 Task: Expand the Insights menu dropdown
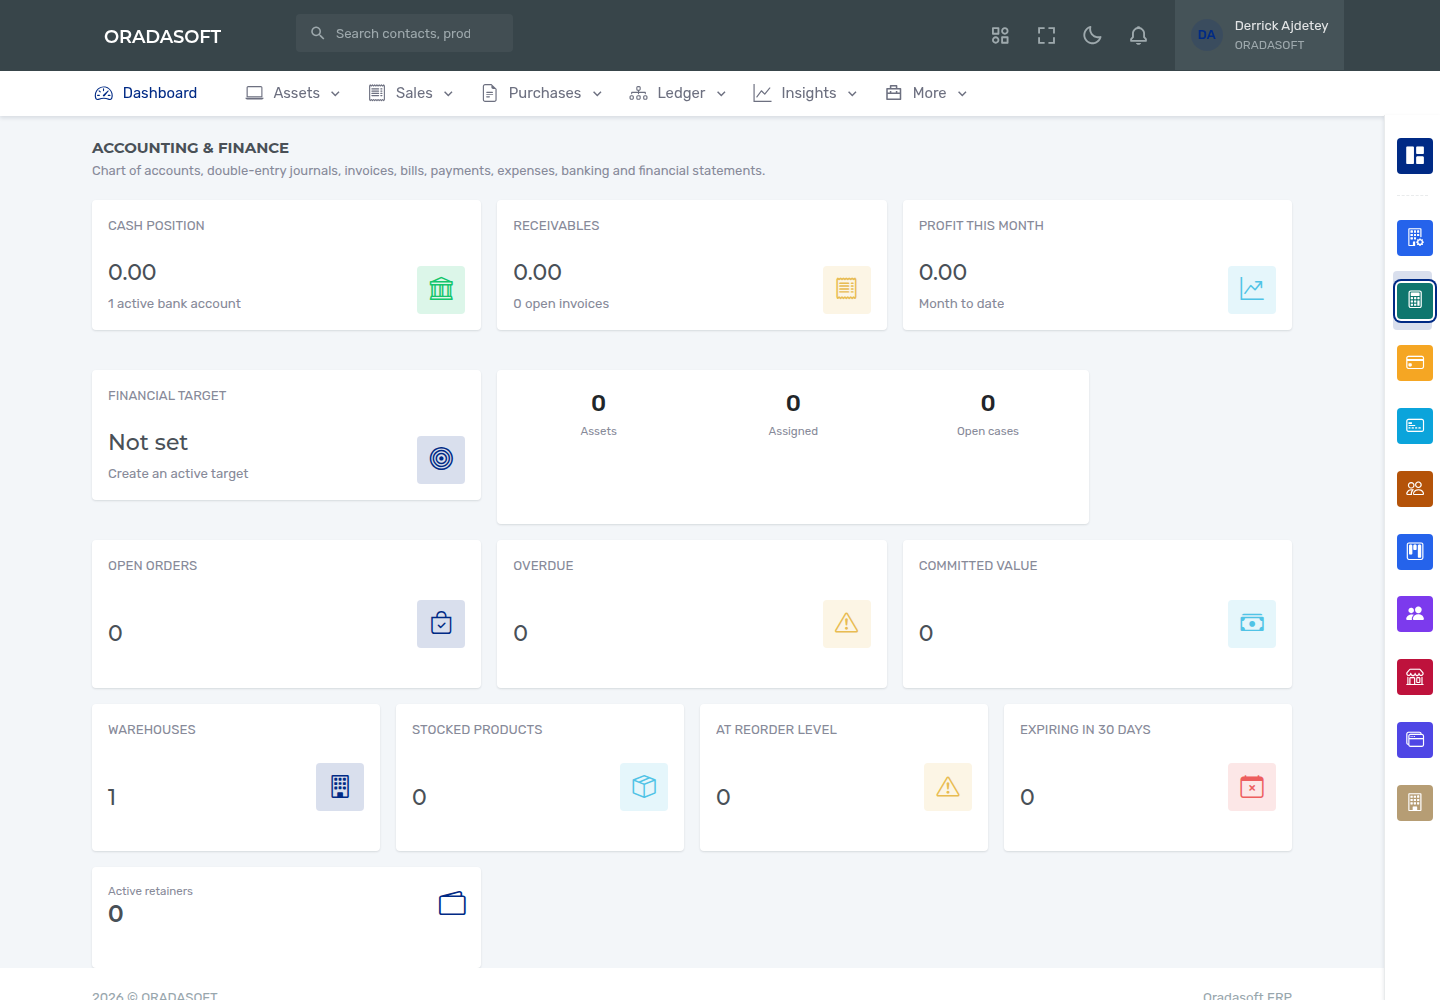805,93
